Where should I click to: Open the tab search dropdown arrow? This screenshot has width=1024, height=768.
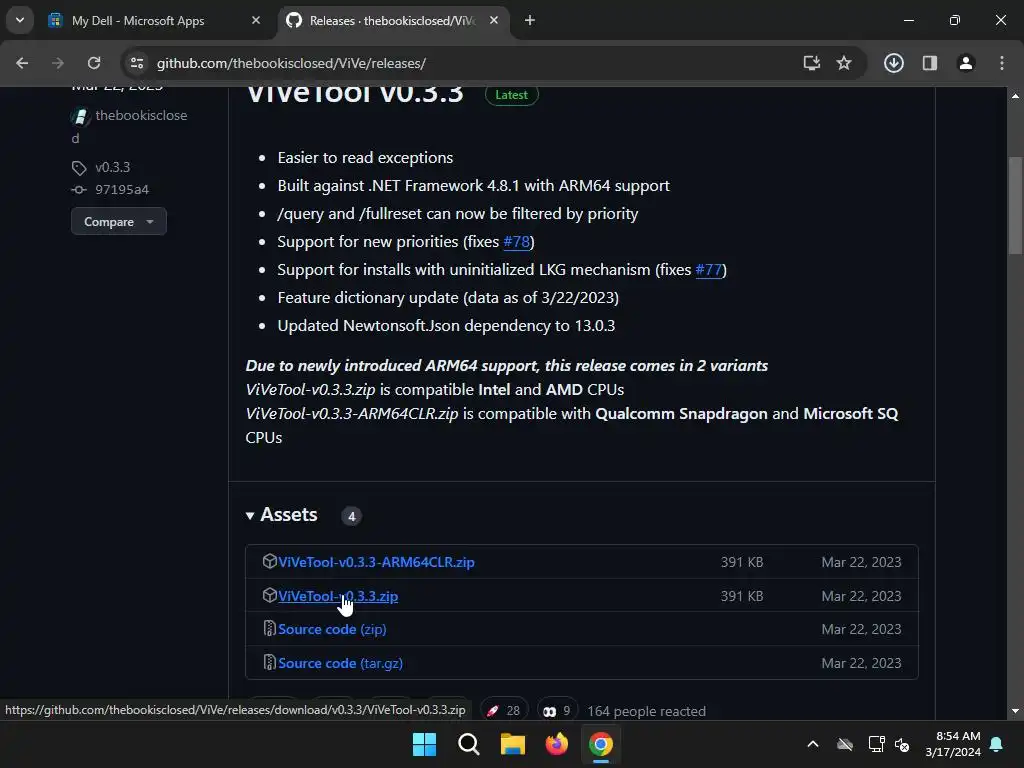(20, 20)
